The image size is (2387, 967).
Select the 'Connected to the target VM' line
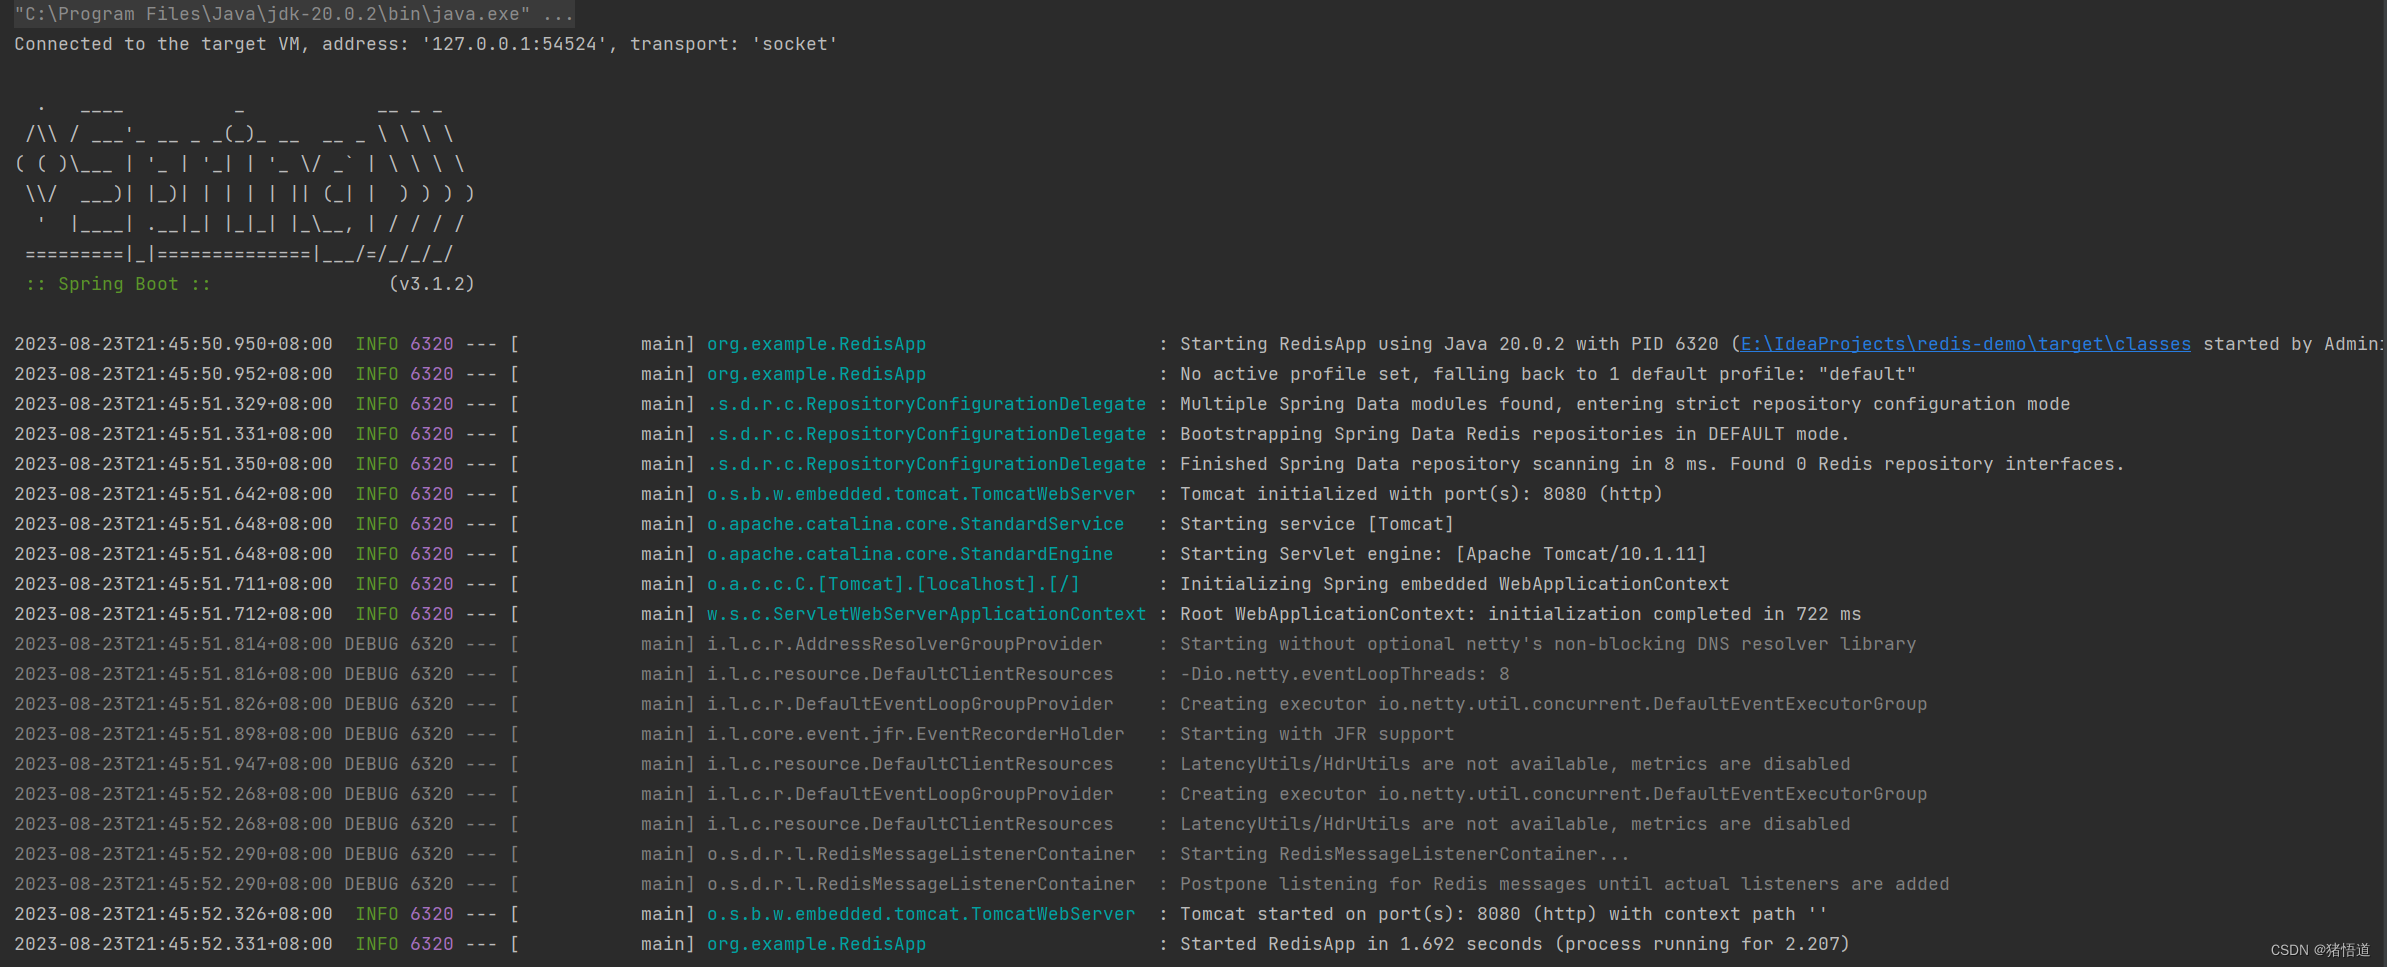point(425,44)
